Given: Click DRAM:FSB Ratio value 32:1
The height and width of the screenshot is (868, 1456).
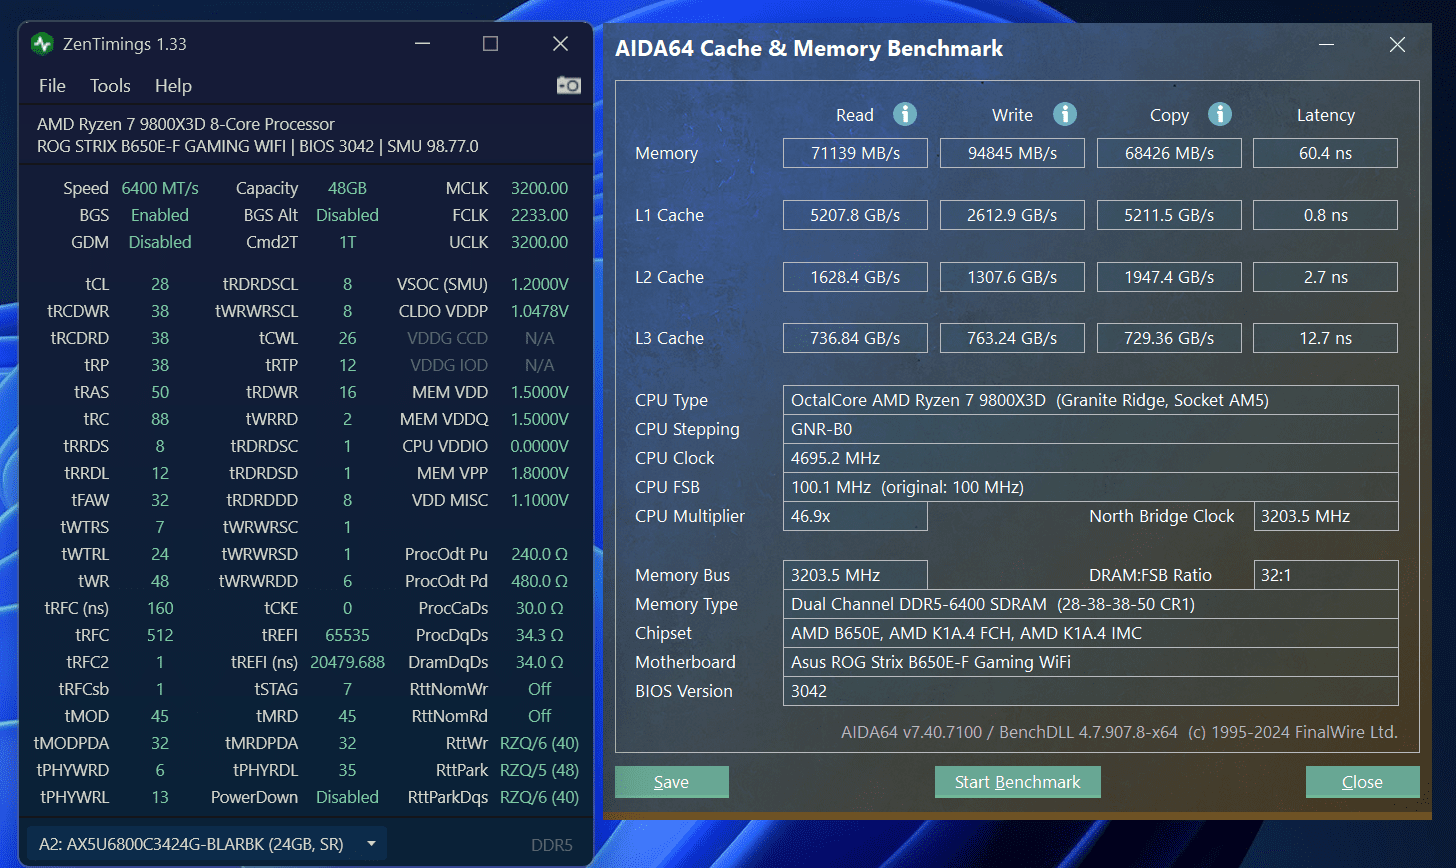Looking at the screenshot, I should pos(1325,575).
